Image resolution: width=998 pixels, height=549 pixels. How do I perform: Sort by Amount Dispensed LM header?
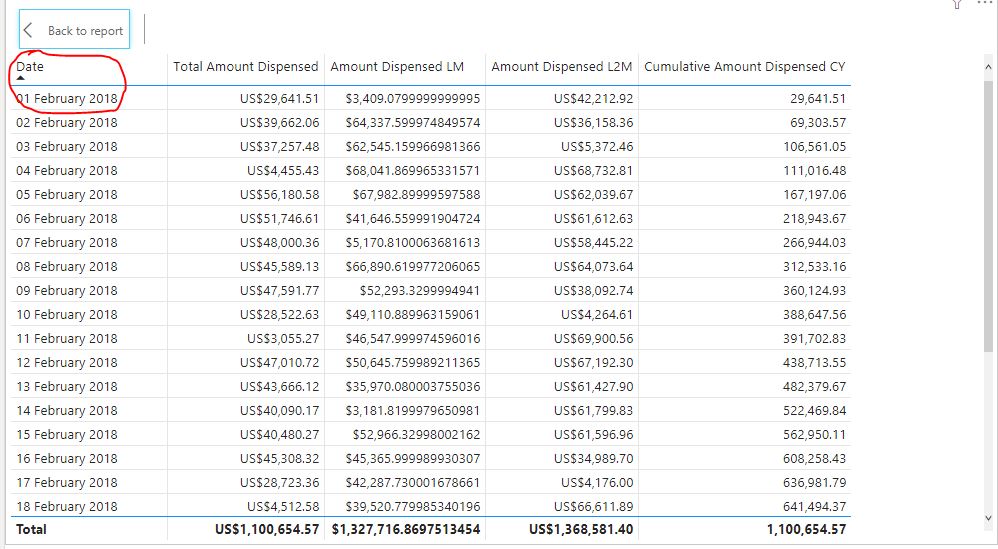(x=397, y=66)
